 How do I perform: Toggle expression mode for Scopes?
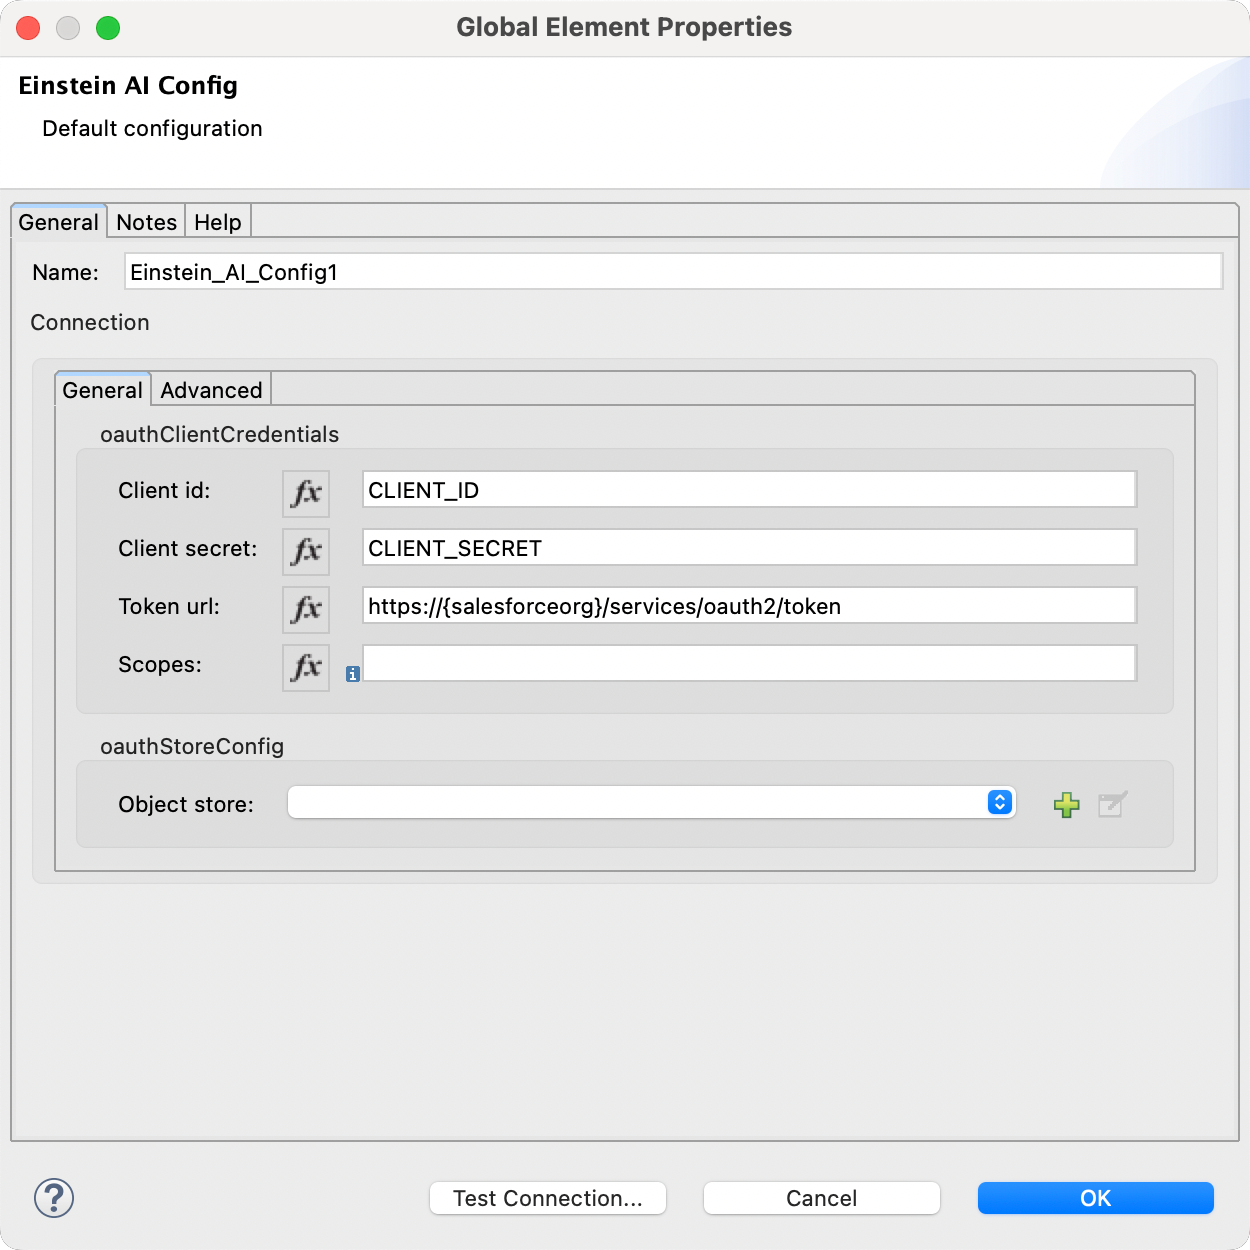coord(306,667)
